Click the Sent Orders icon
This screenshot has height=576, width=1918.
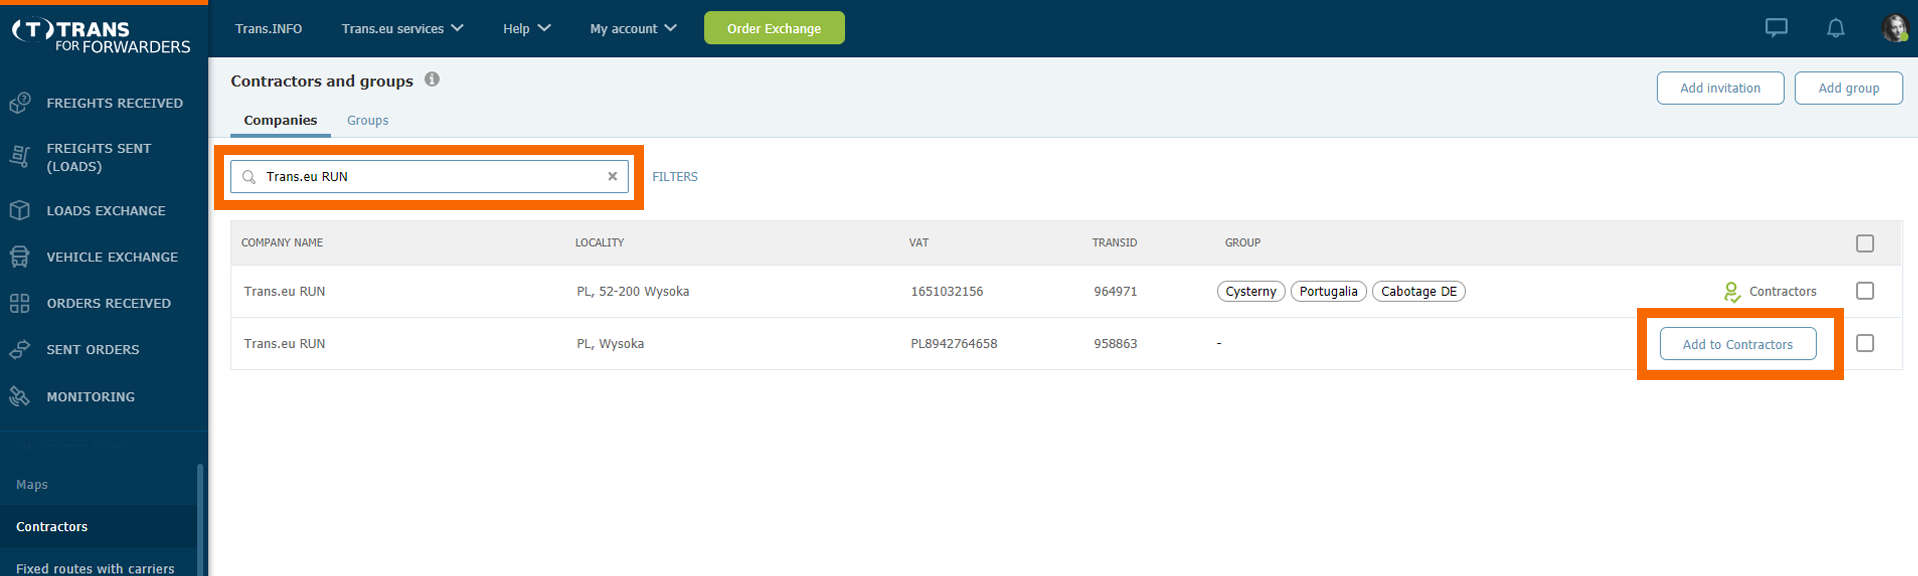[x=20, y=349]
